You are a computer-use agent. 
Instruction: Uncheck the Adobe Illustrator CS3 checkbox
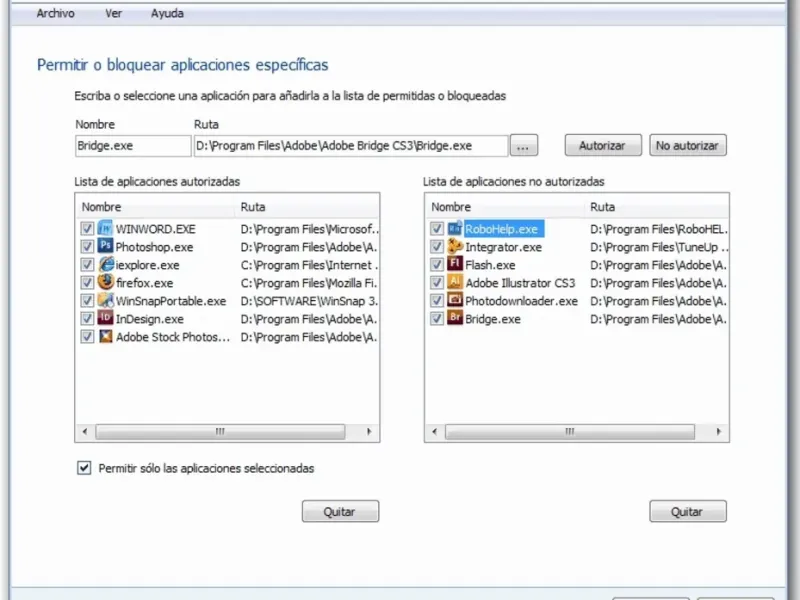point(437,283)
